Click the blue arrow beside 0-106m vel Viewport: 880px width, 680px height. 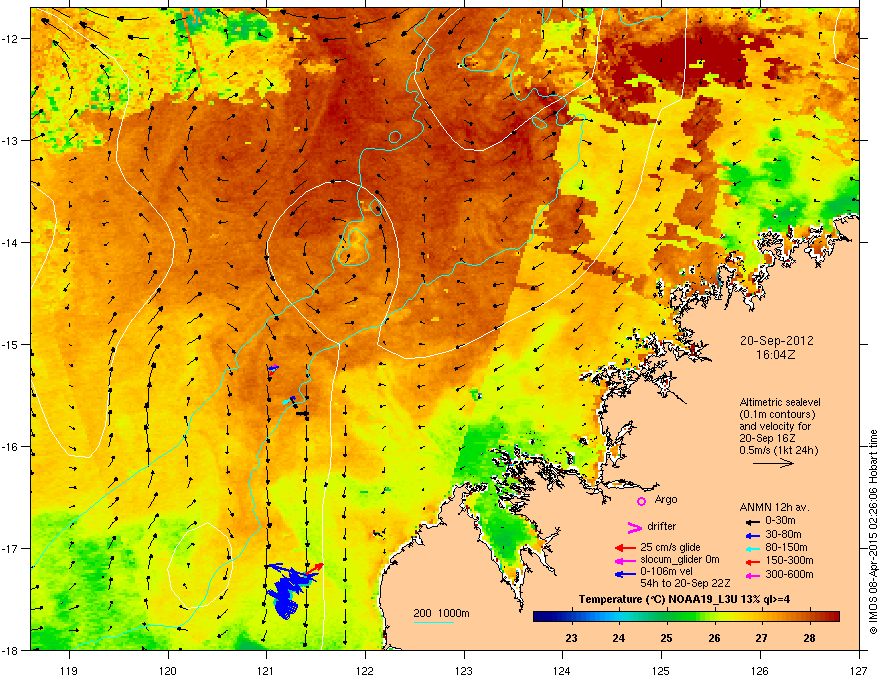point(625,574)
